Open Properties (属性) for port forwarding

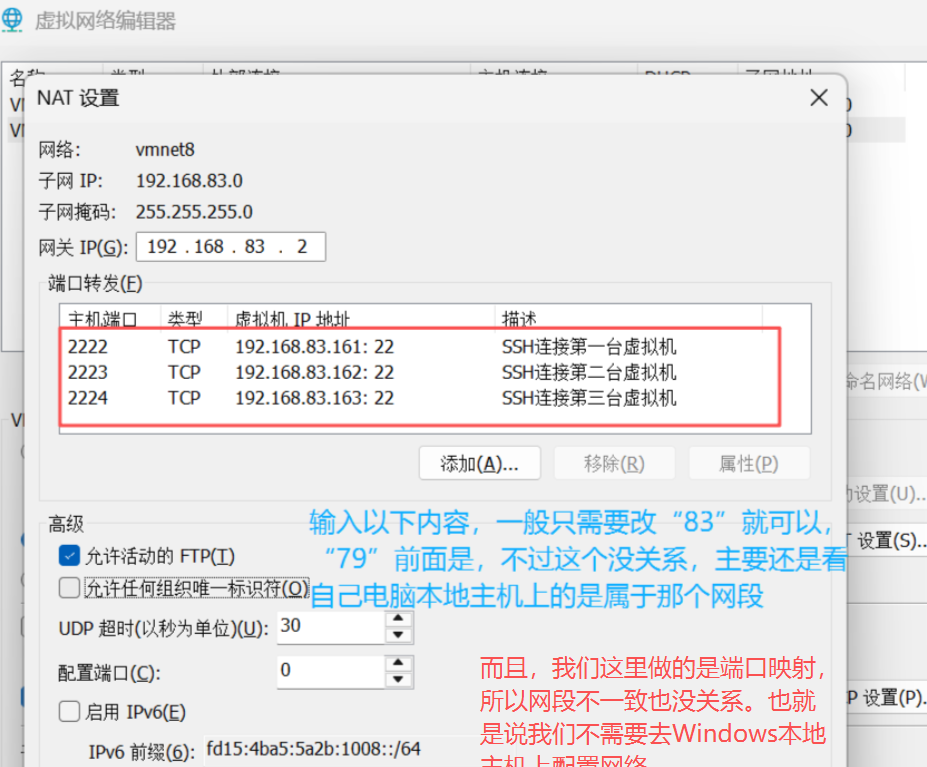click(749, 463)
